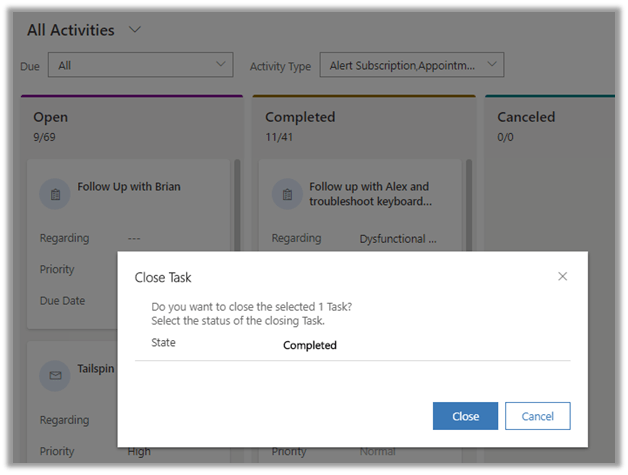Open the Dysfunctional regarding link
628x475 pixels.
coord(398,239)
